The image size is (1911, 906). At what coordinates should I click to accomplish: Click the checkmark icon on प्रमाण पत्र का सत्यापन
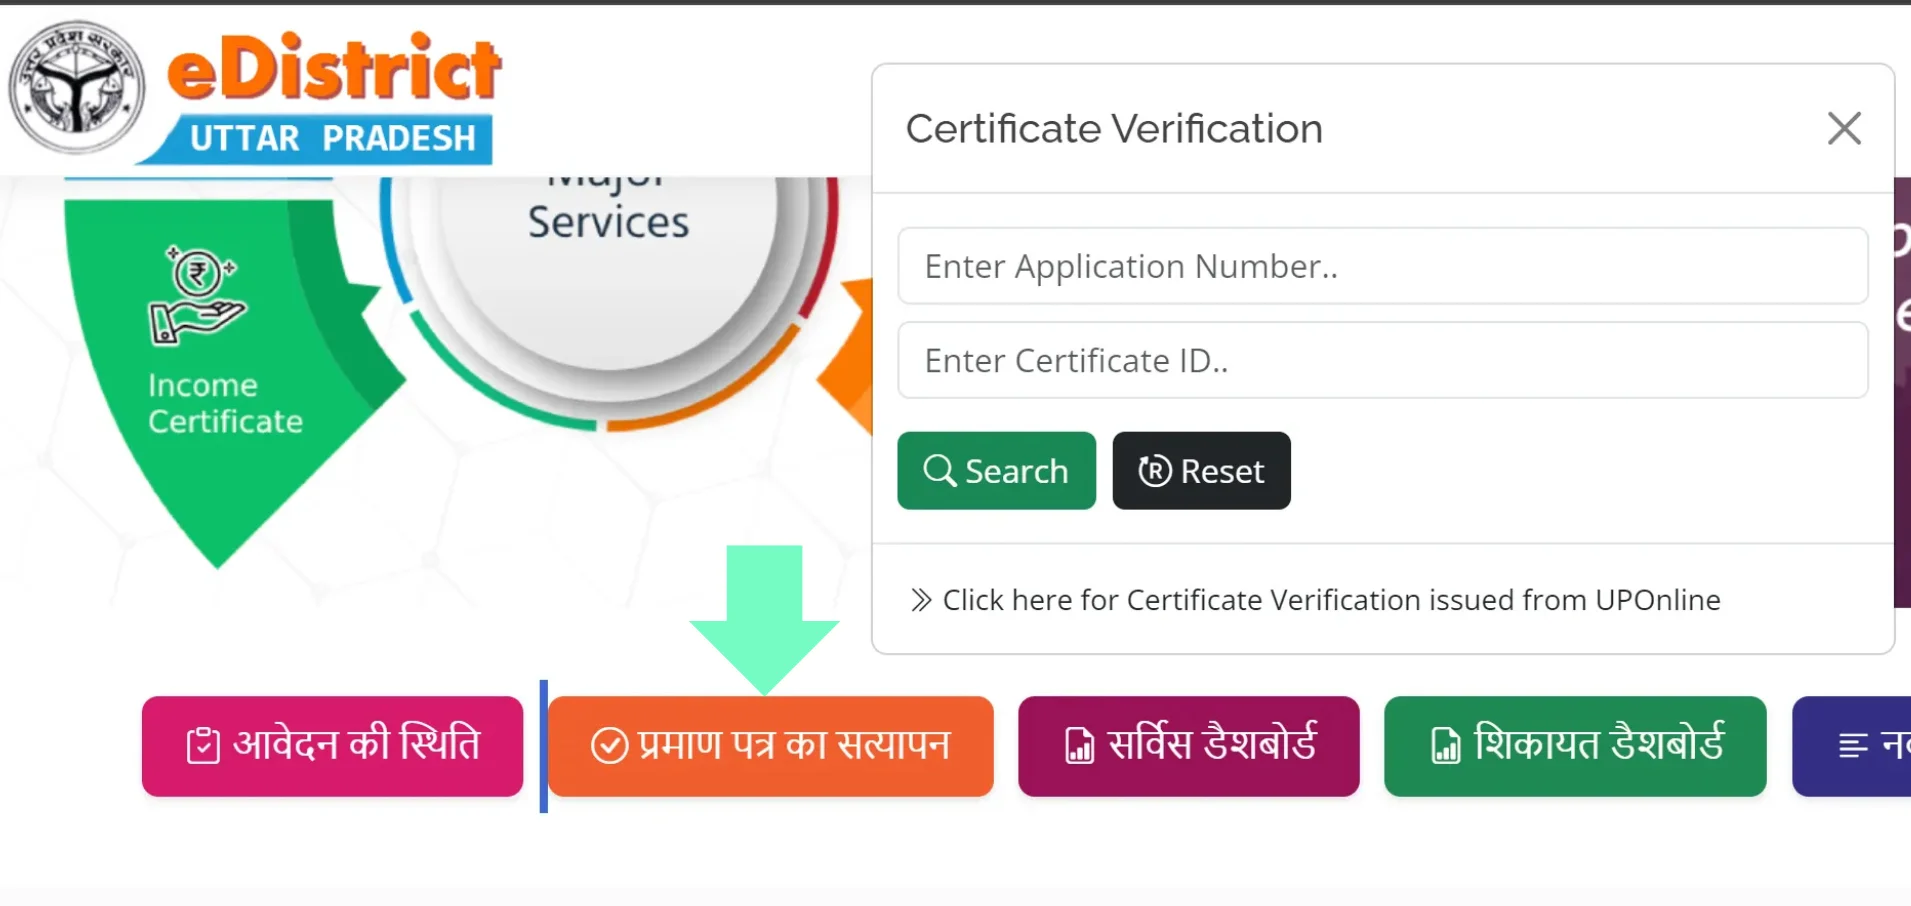click(609, 746)
